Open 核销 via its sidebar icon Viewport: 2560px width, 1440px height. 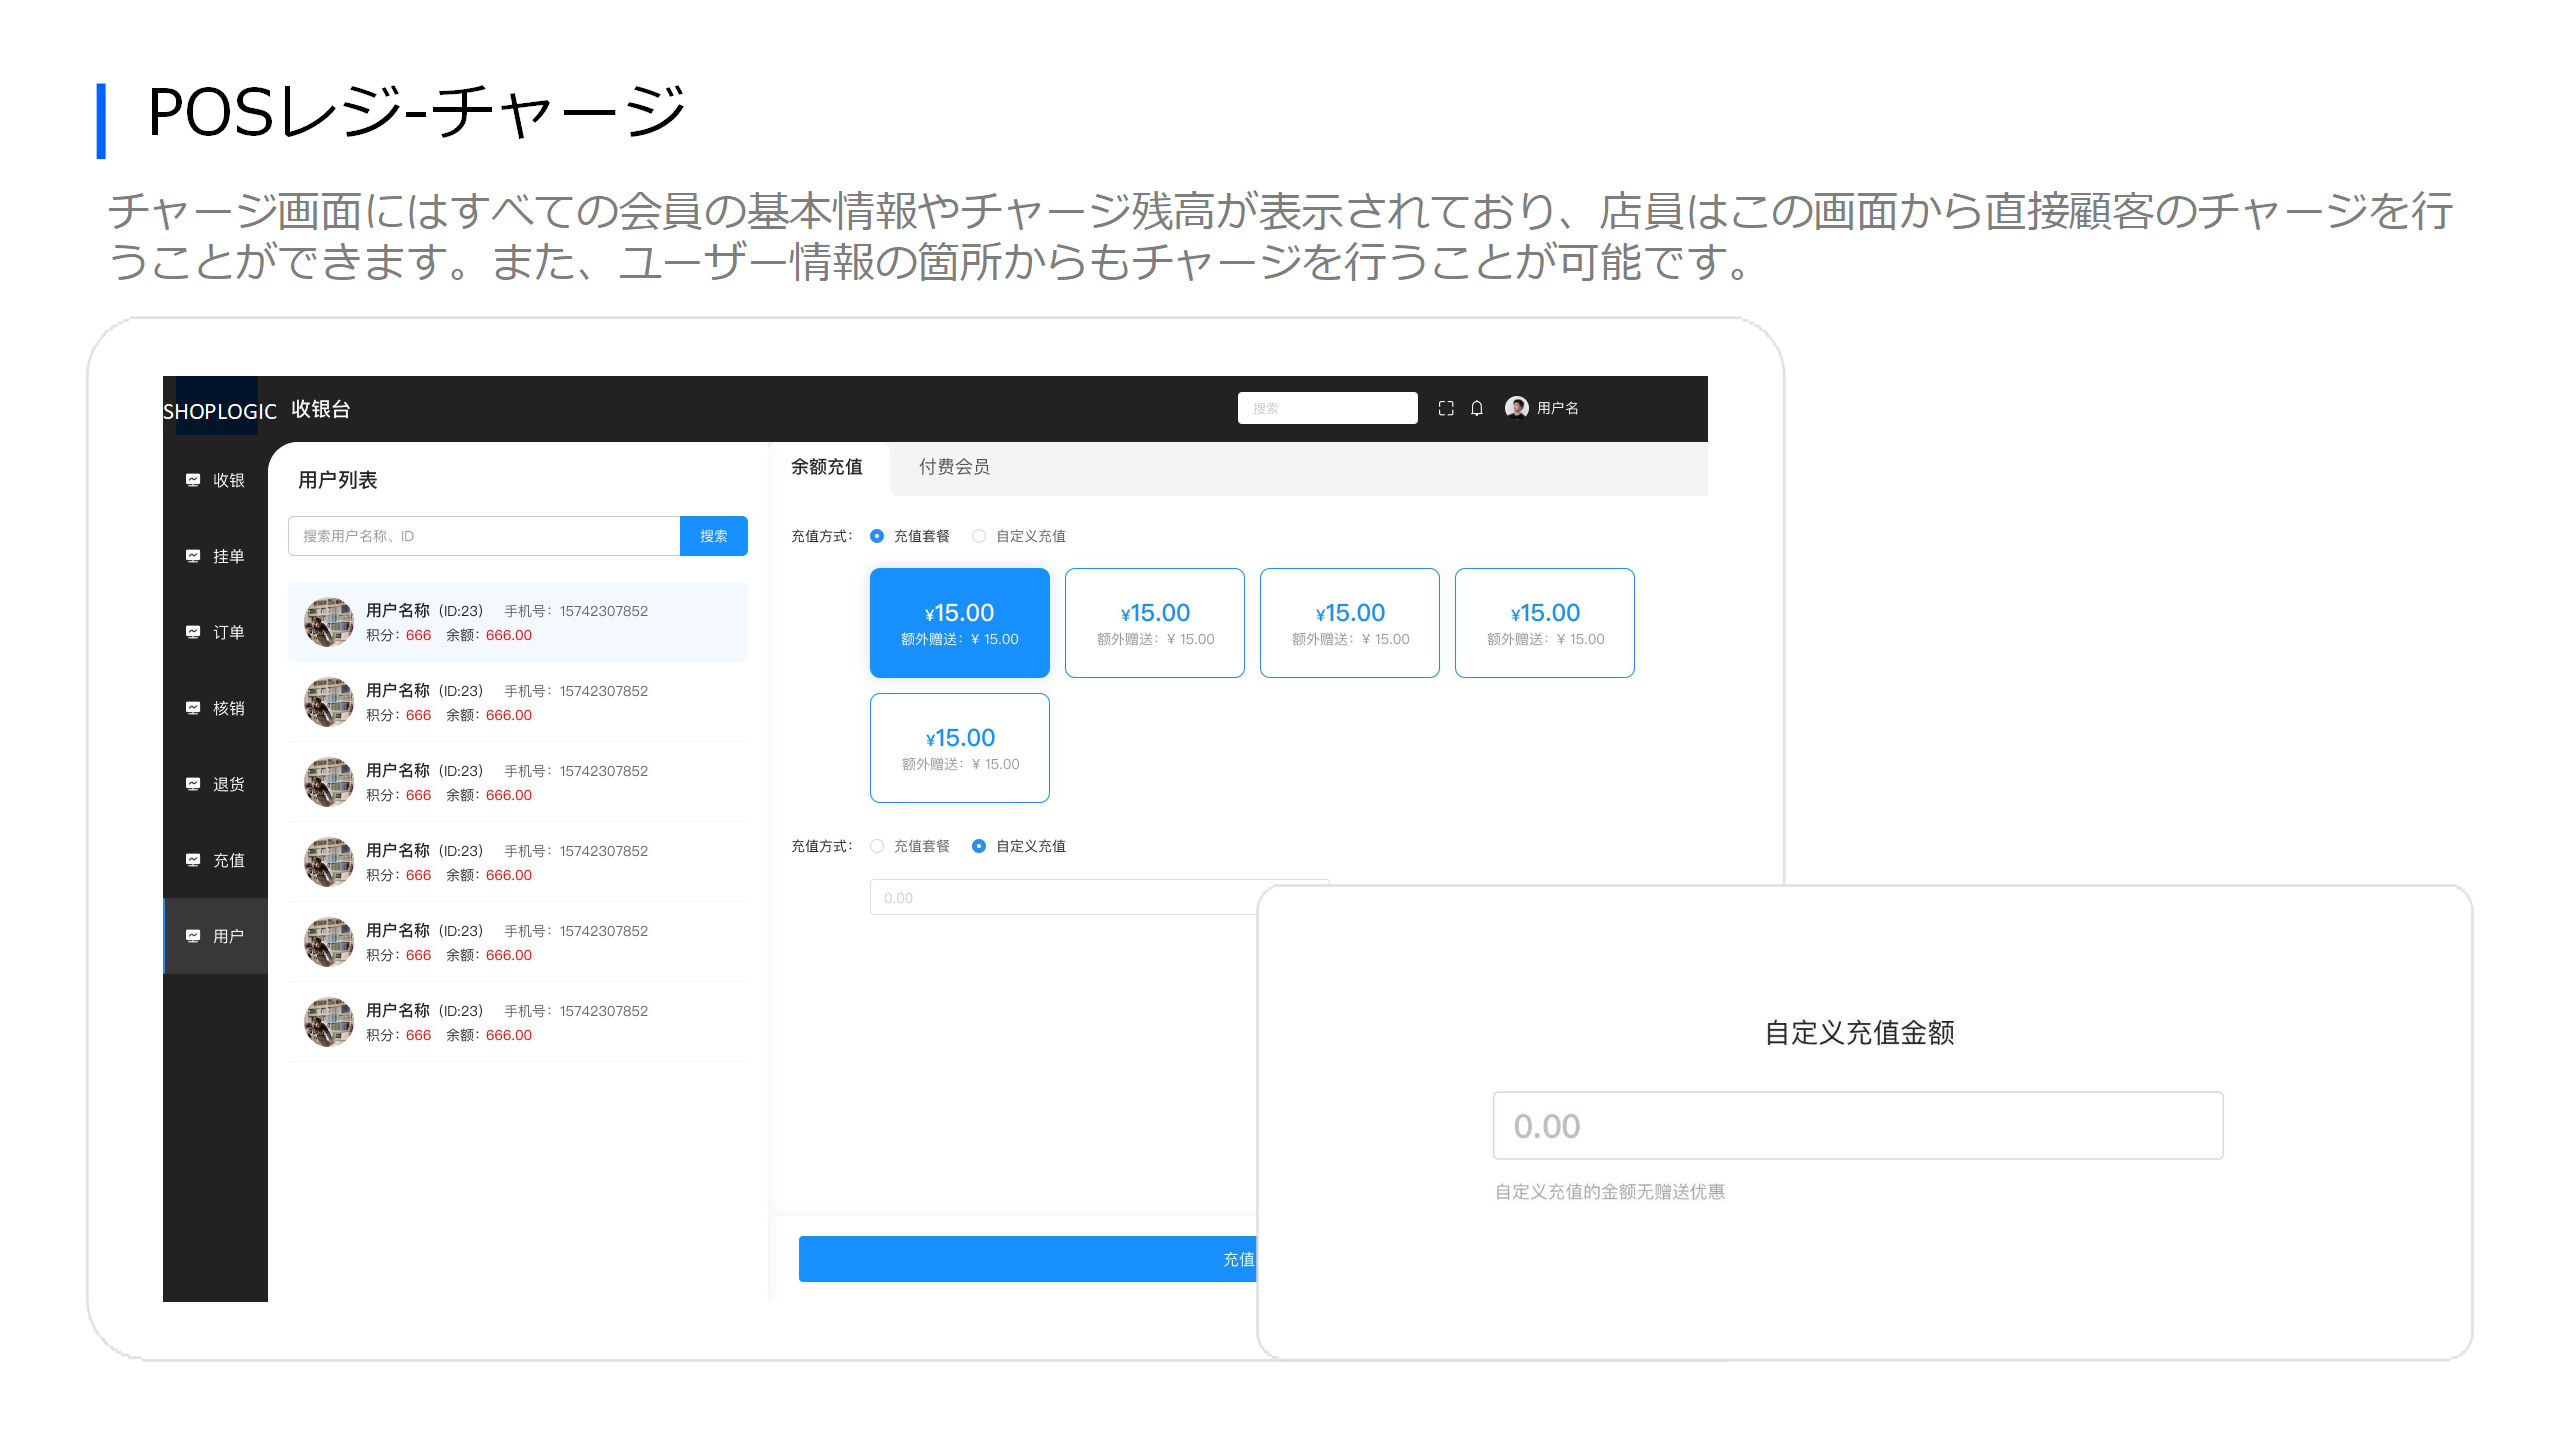193,708
